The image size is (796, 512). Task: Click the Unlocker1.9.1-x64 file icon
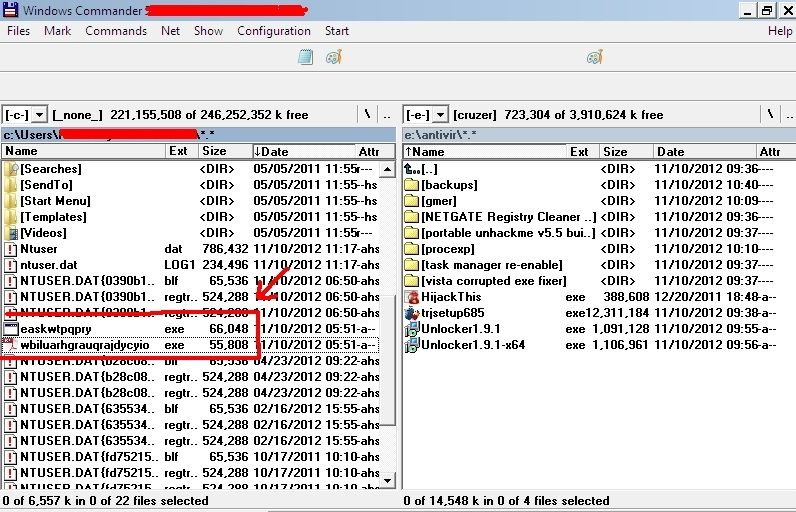(x=411, y=345)
